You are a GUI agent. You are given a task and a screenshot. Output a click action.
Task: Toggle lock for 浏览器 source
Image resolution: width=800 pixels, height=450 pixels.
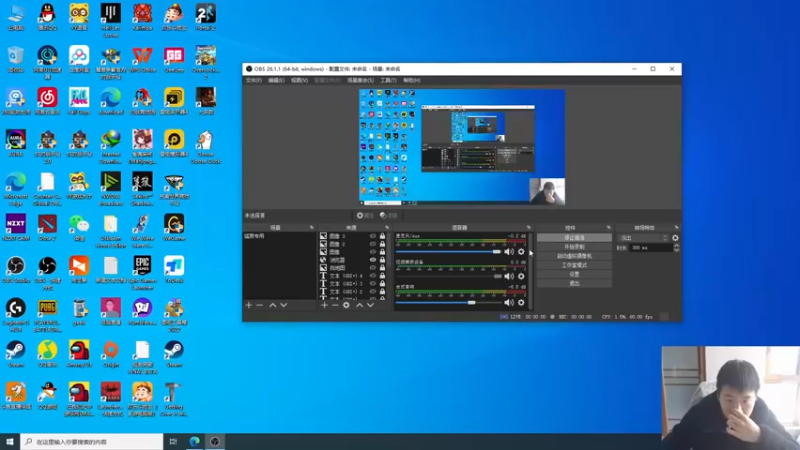pos(382,260)
